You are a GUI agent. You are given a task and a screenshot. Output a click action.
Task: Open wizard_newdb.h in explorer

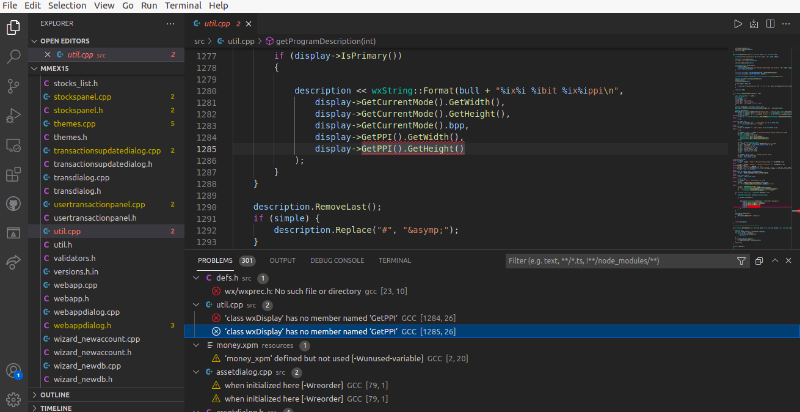(83, 379)
